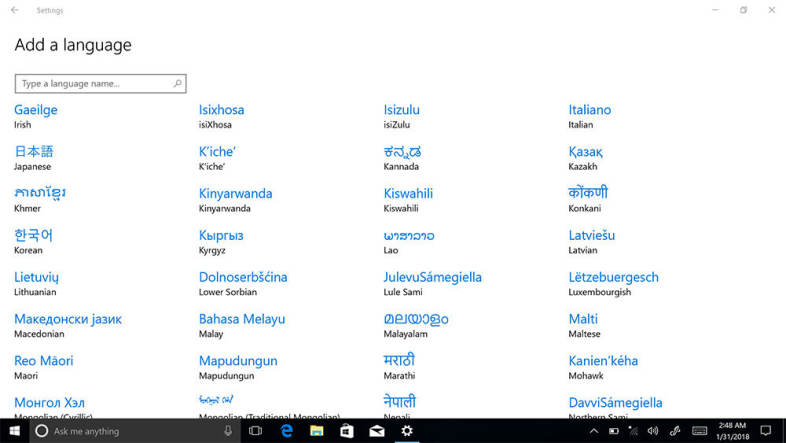This screenshot has width=786, height=443.
Task: Click the Windows Start button
Action: 14,431
